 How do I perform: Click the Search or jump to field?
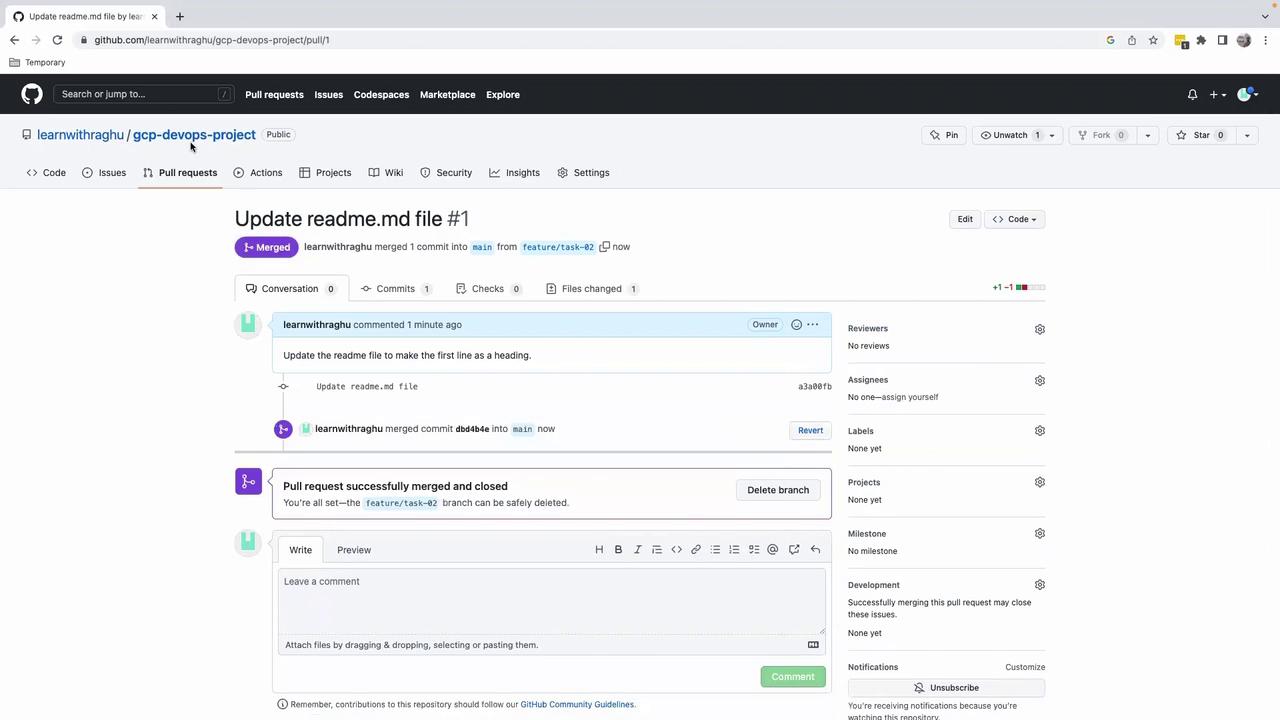[144, 94]
